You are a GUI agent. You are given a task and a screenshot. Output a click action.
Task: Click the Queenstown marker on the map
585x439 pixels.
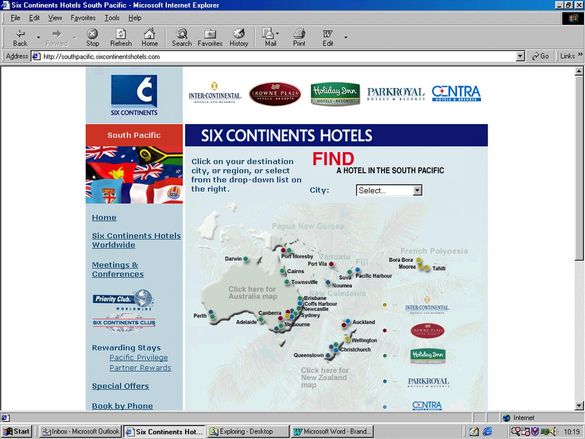click(x=328, y=355)
